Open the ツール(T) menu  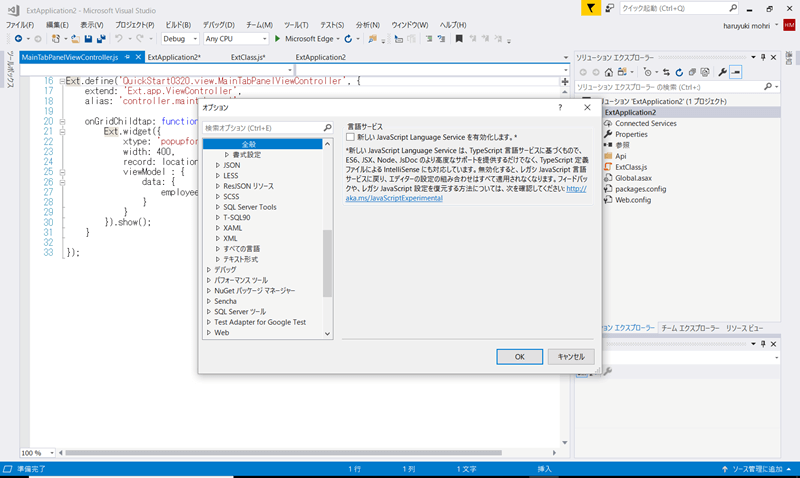click(x=296, y=24)
